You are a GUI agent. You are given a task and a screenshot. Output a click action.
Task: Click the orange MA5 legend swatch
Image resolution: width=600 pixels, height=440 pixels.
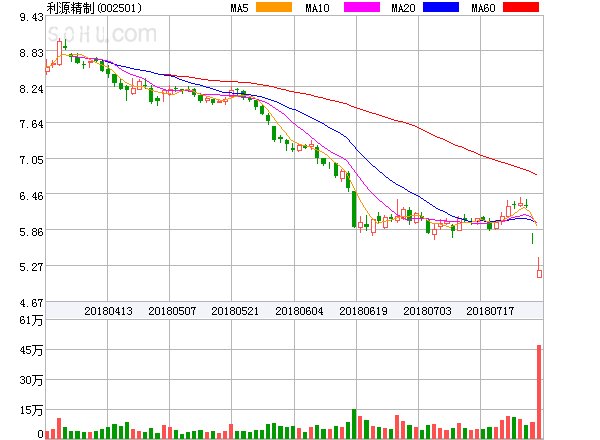tap(274, 7)
